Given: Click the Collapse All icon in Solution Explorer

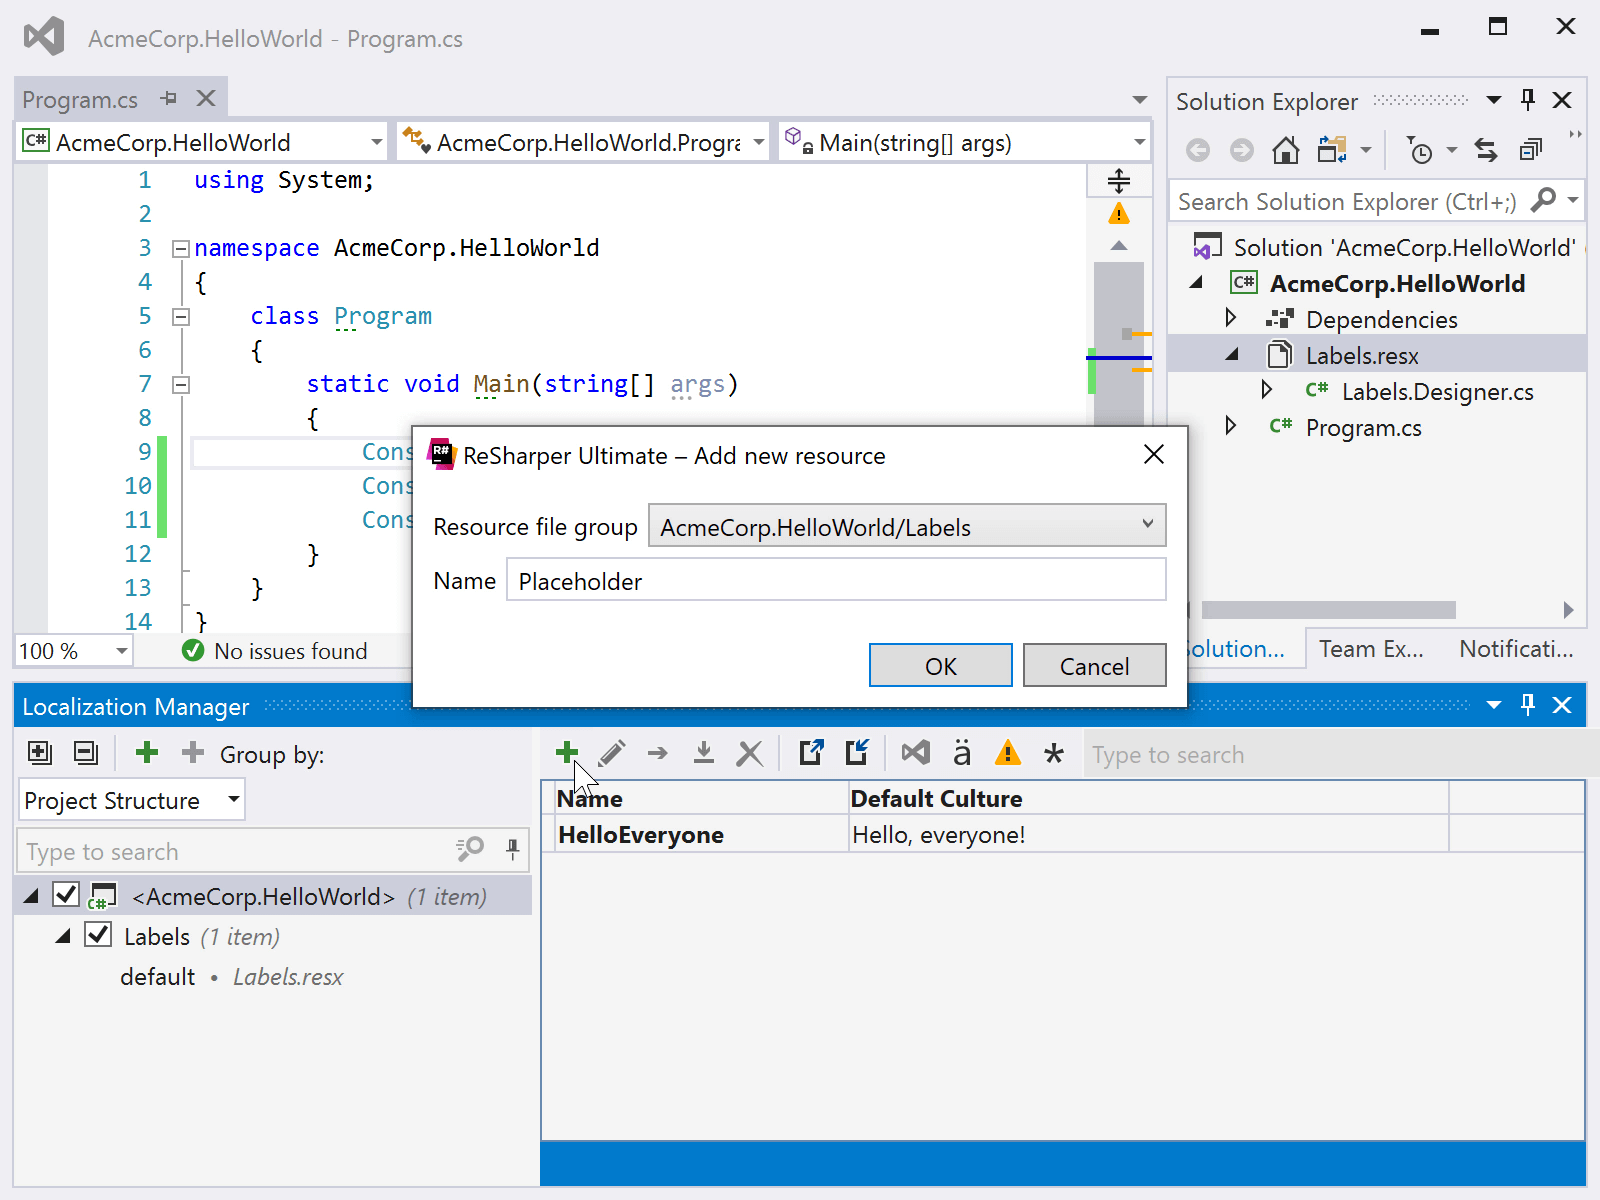Looking at the screenshot, I should [x=1530, y=150].
